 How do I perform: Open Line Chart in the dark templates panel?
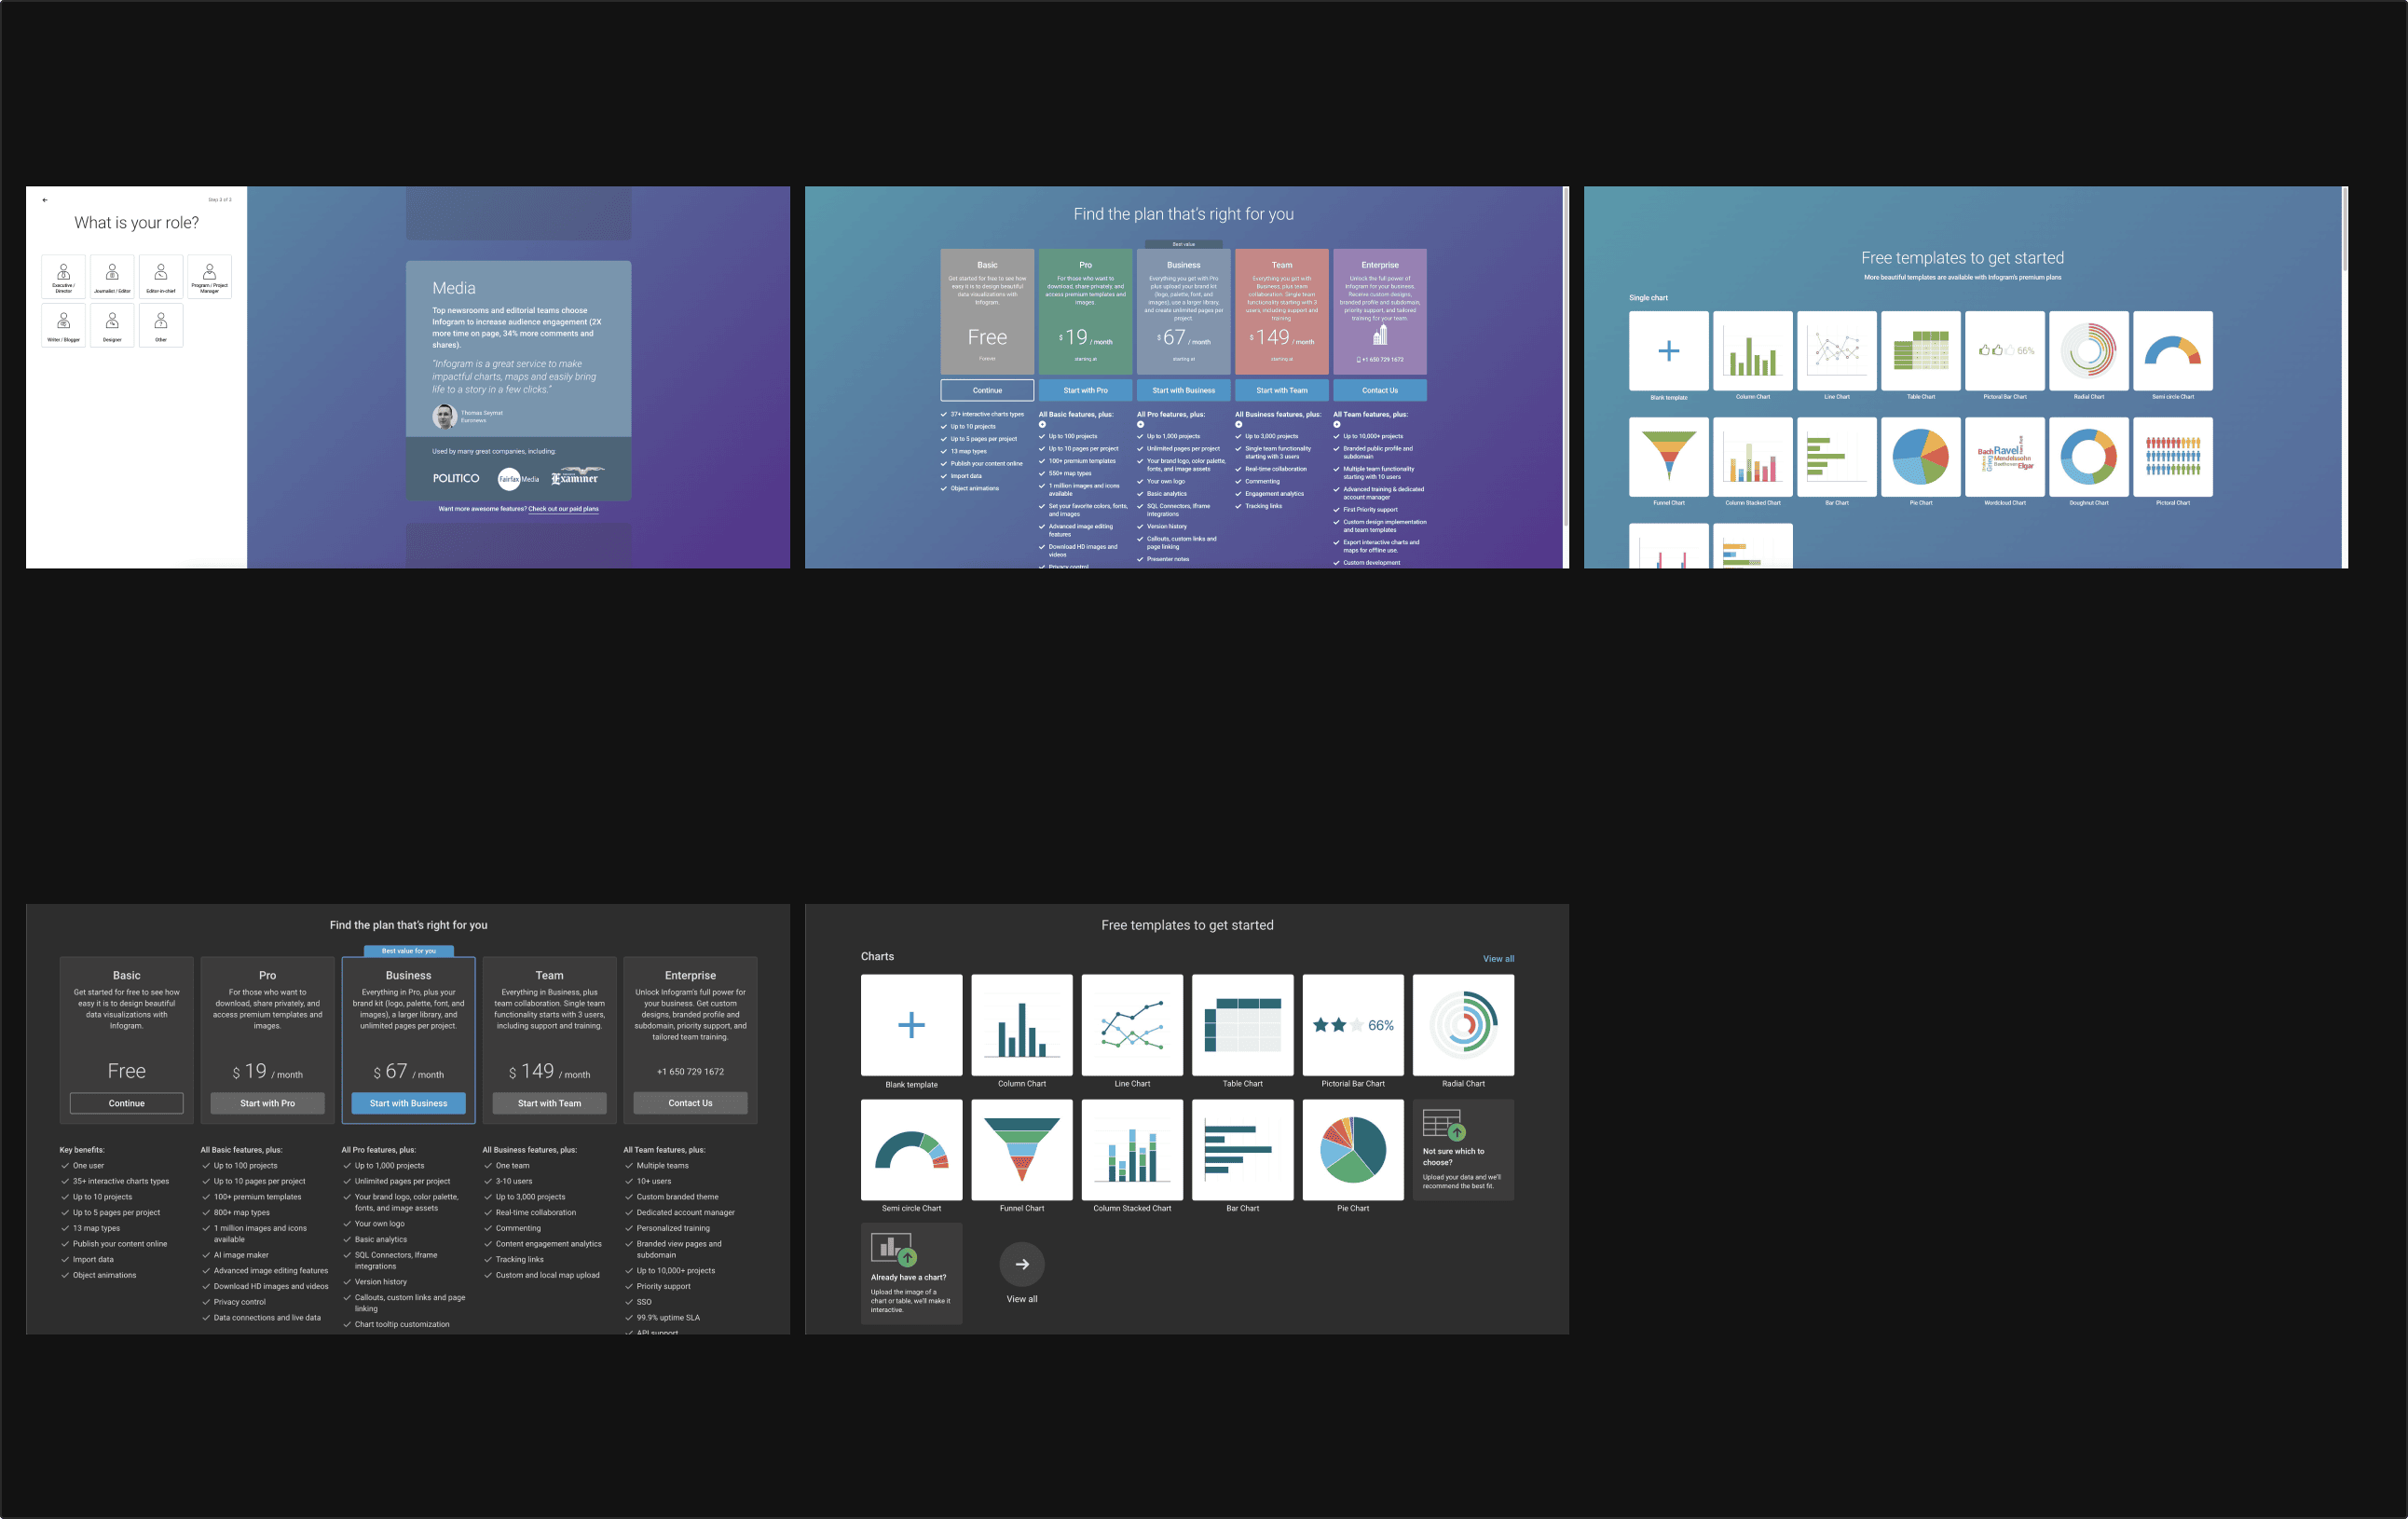[1132, 1025]
